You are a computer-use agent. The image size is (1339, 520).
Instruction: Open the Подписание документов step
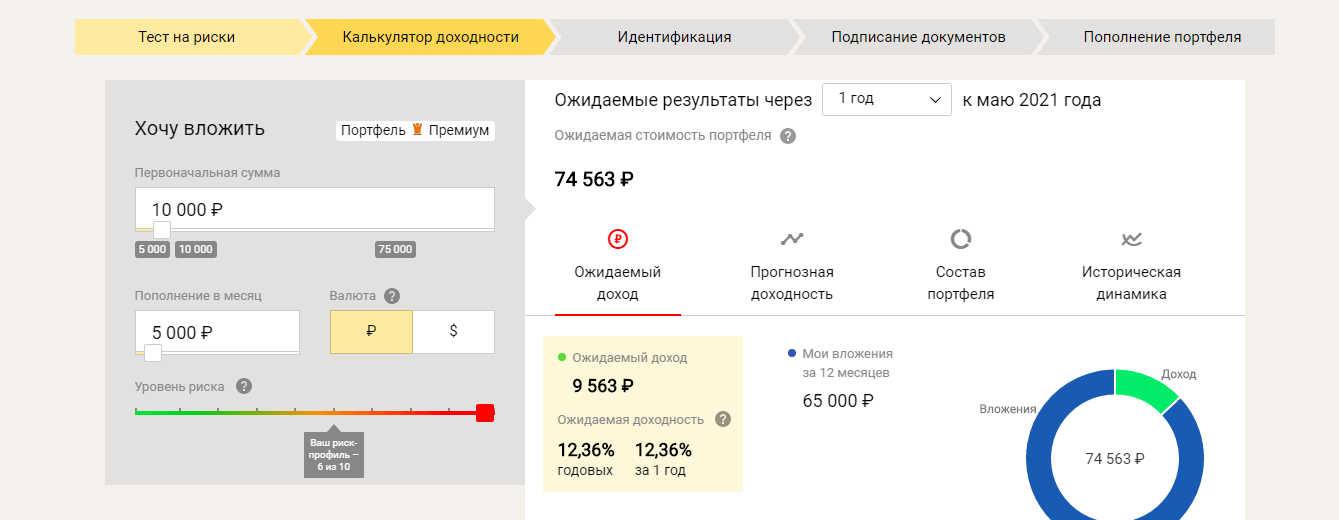[x=918, y=37]
